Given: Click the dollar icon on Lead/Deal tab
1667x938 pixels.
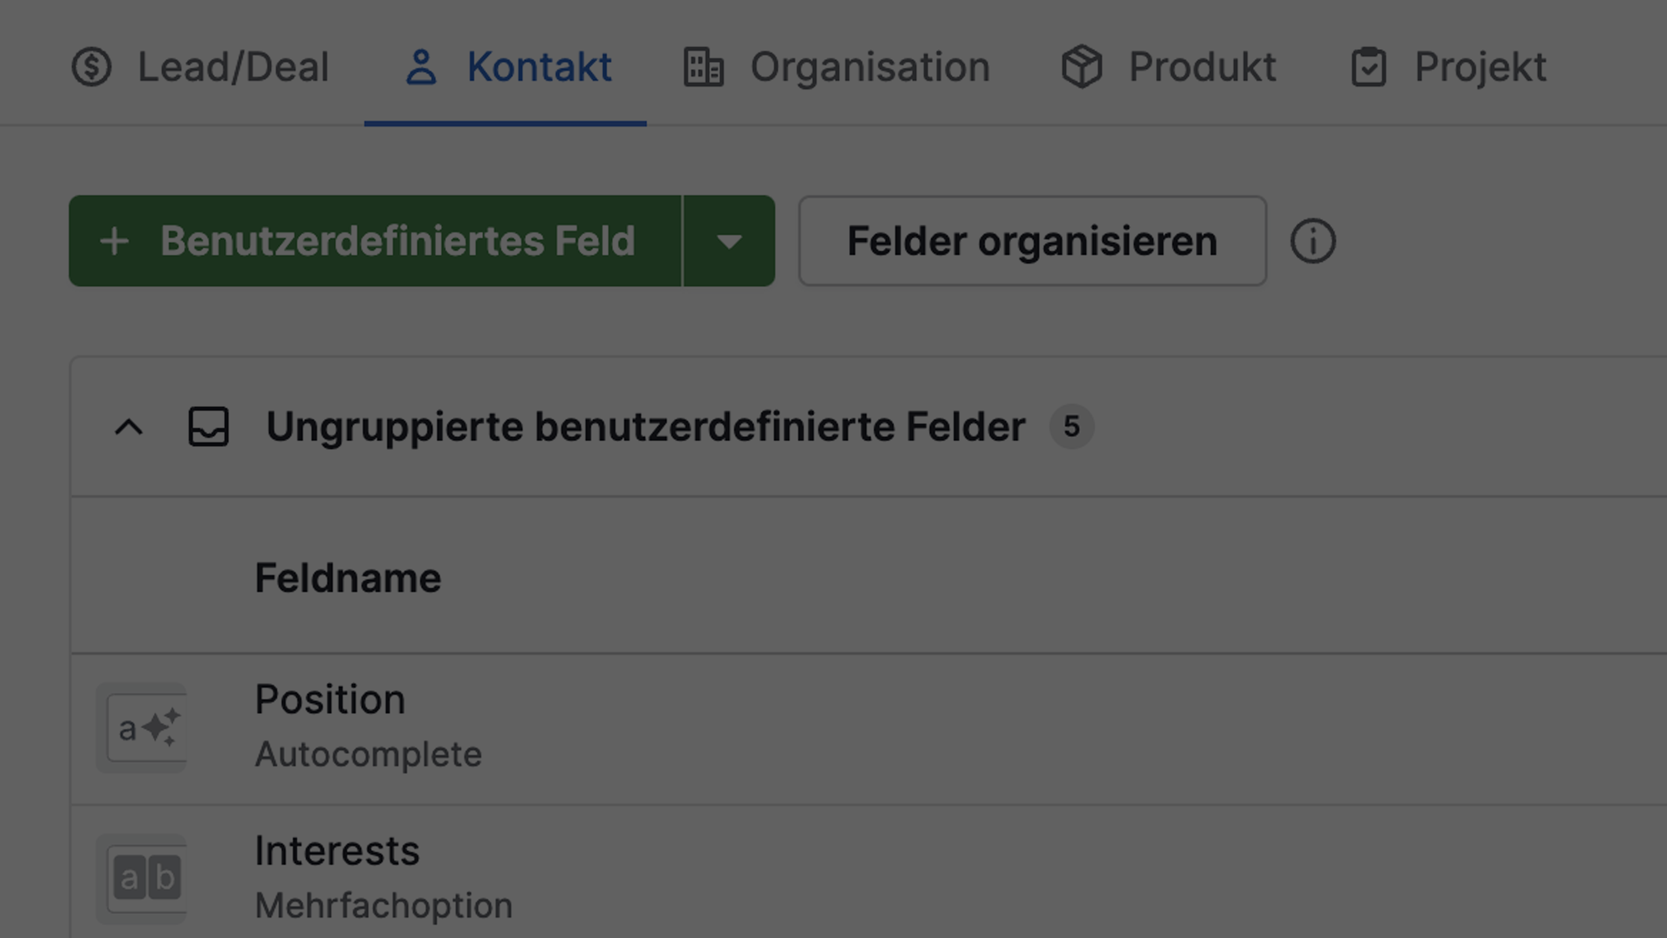Looking at the screenshot, I should pyautogui.click(x=90, y=67).
